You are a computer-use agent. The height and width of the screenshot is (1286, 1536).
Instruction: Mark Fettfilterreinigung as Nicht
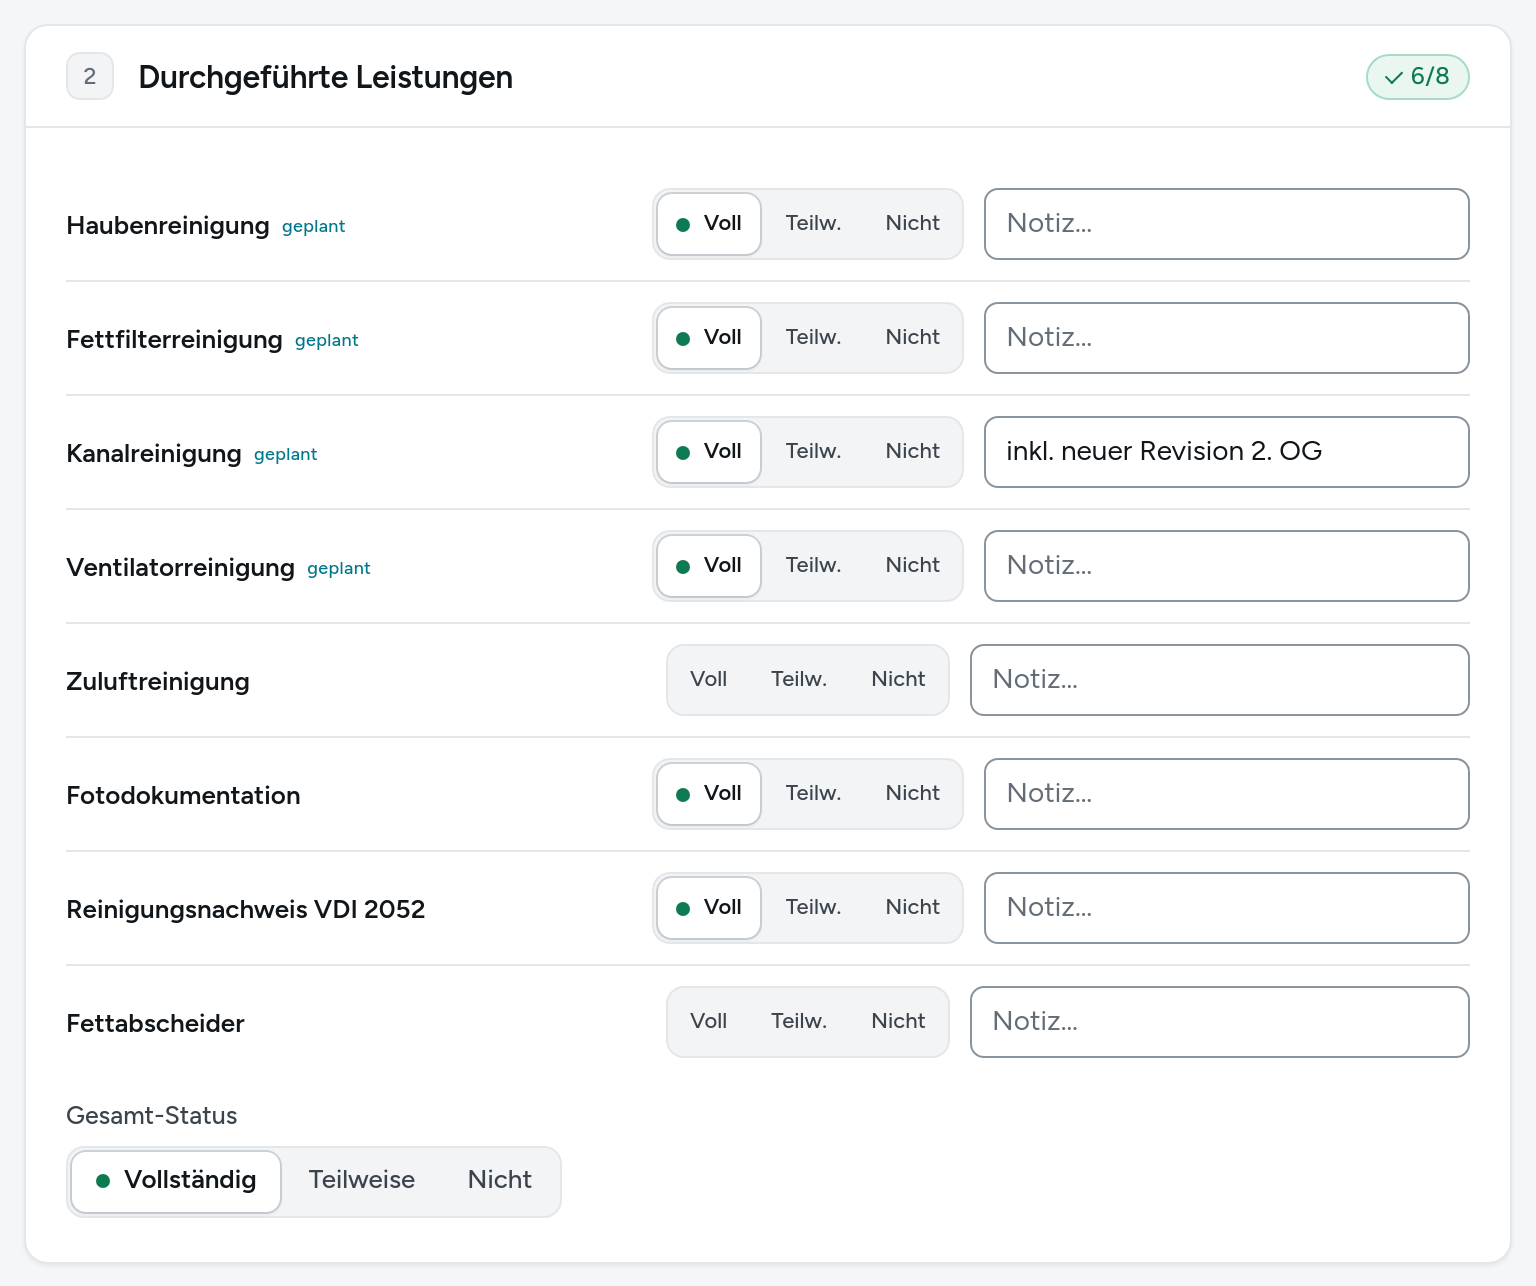coord(912,338)
